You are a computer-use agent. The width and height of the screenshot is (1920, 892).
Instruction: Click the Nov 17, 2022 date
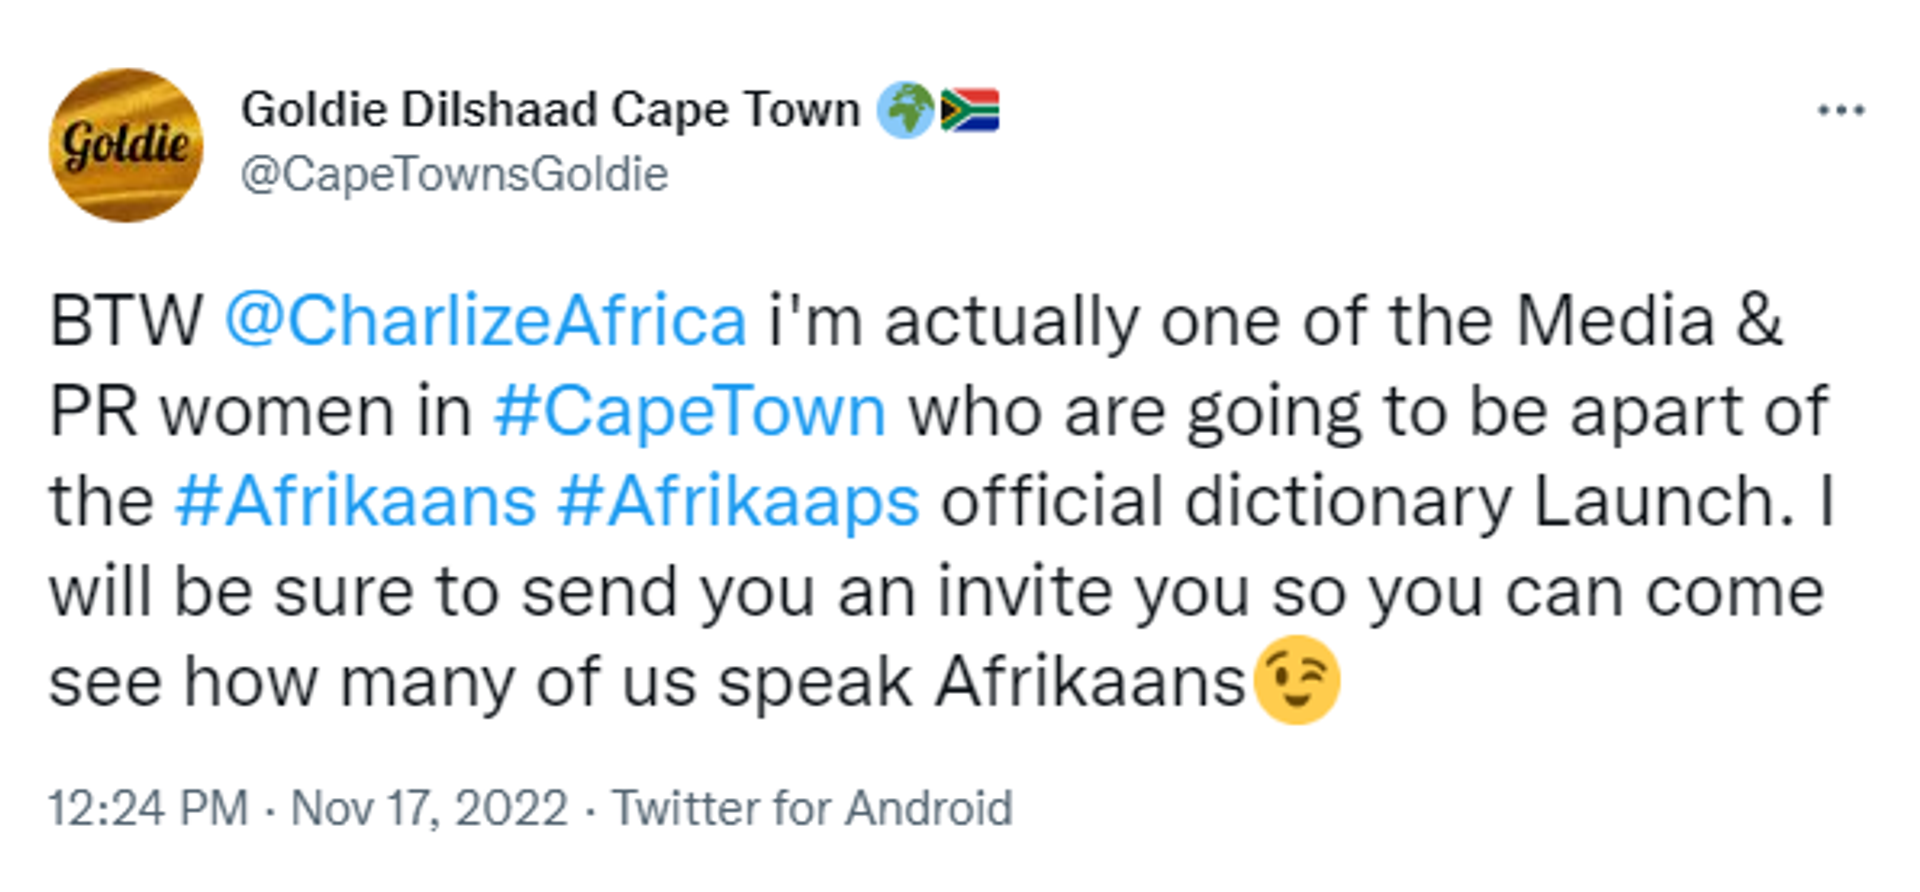click(x=429, y=809)
